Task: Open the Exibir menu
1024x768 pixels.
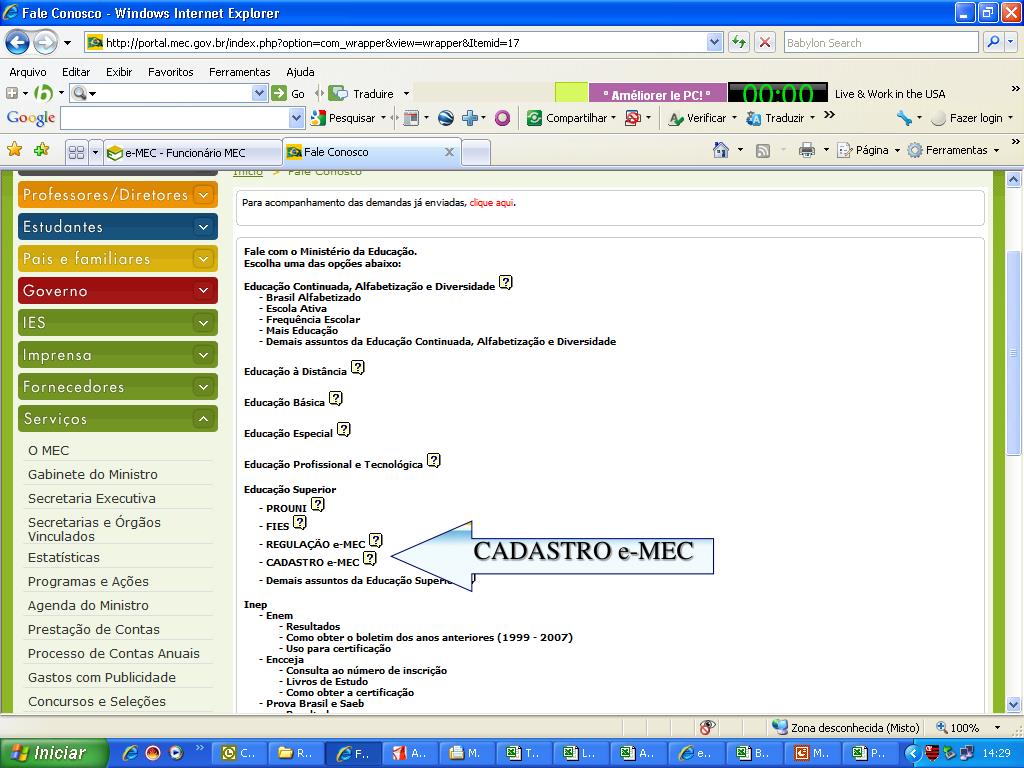Action: click(119, 72)
